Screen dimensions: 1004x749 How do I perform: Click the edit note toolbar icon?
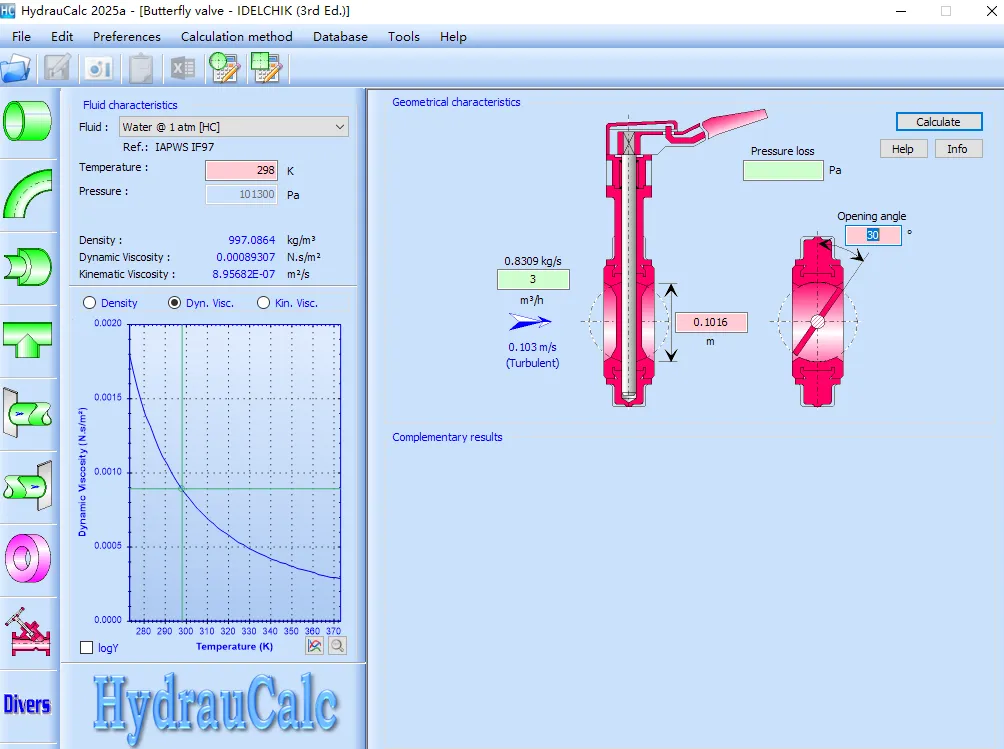(x=56, y=68)
